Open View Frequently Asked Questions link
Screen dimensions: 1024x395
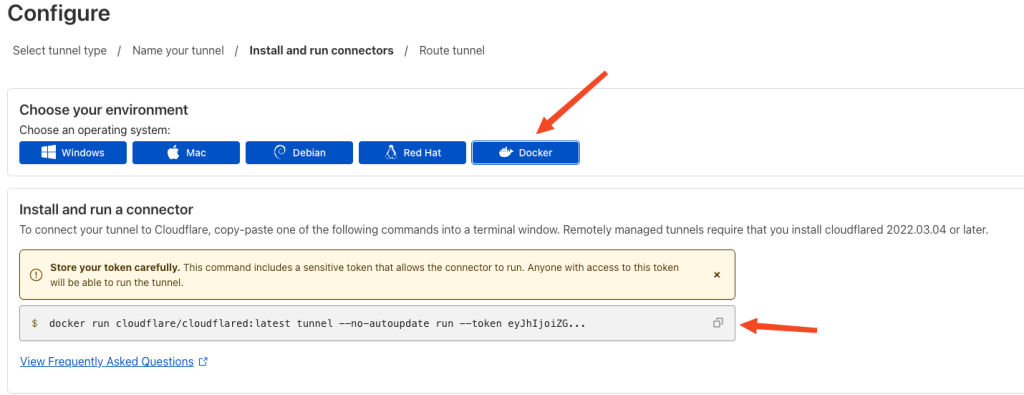click(x=106, y=361)
